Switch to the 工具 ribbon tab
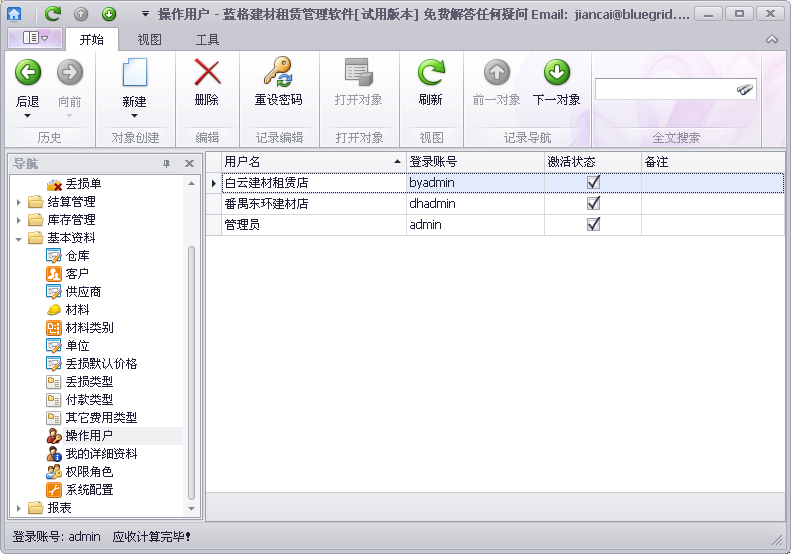This screenshot has width=791, height=554. click(207, 39)
